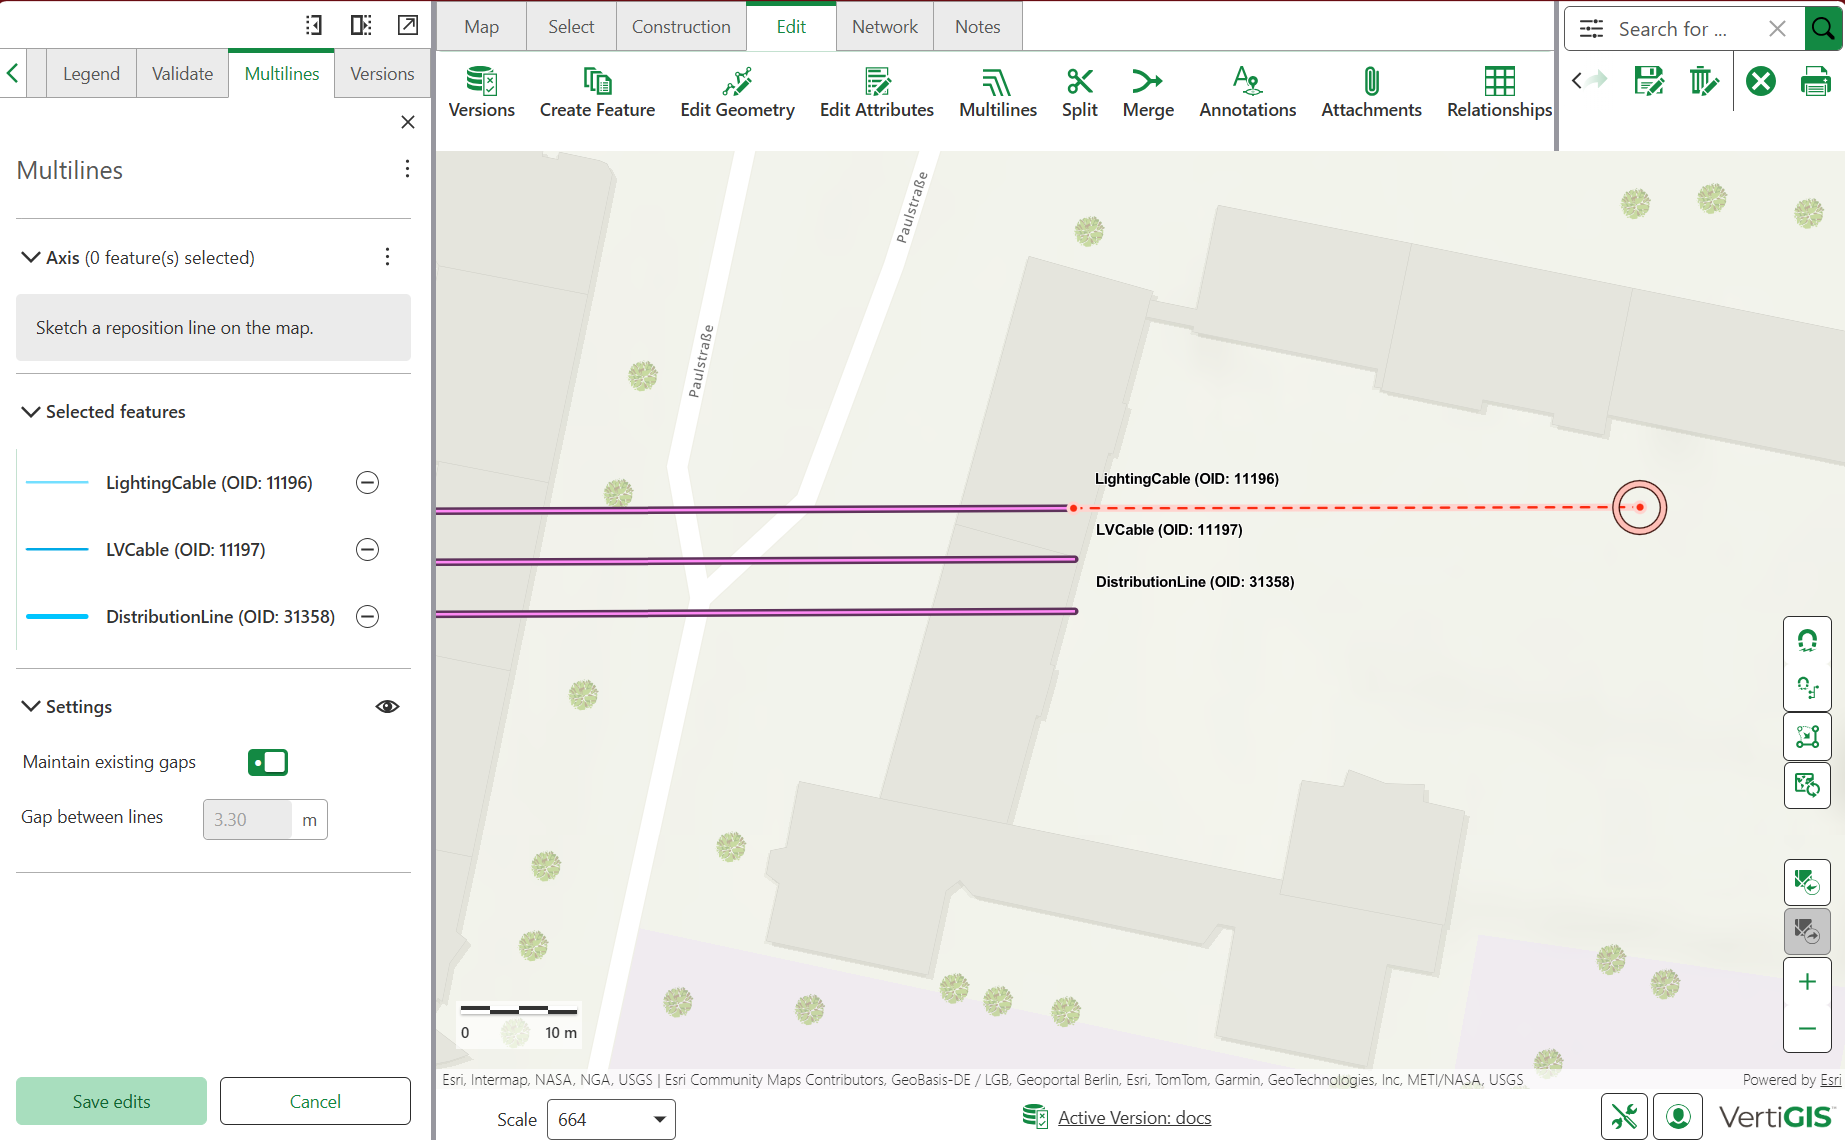Screen dimensions: 1845x1140
Task: Open the Relationships table tool
Action: coord(1498,92)
